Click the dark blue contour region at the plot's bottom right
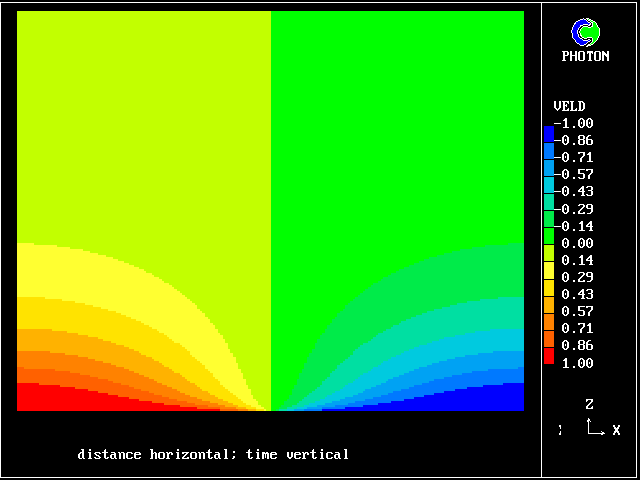The width and height of the screenshot is (640, 480). [490, 399]
